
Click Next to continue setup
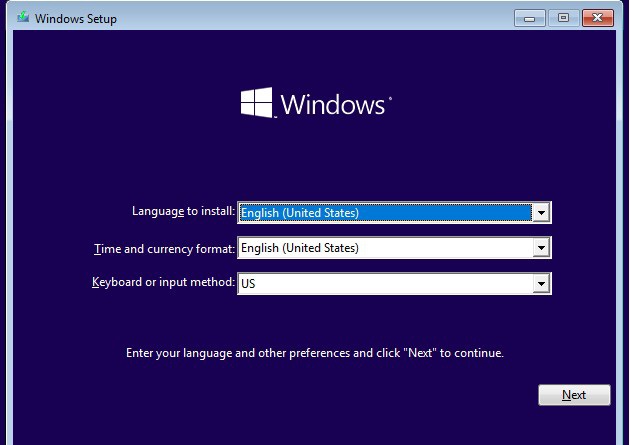pos(574,395)
